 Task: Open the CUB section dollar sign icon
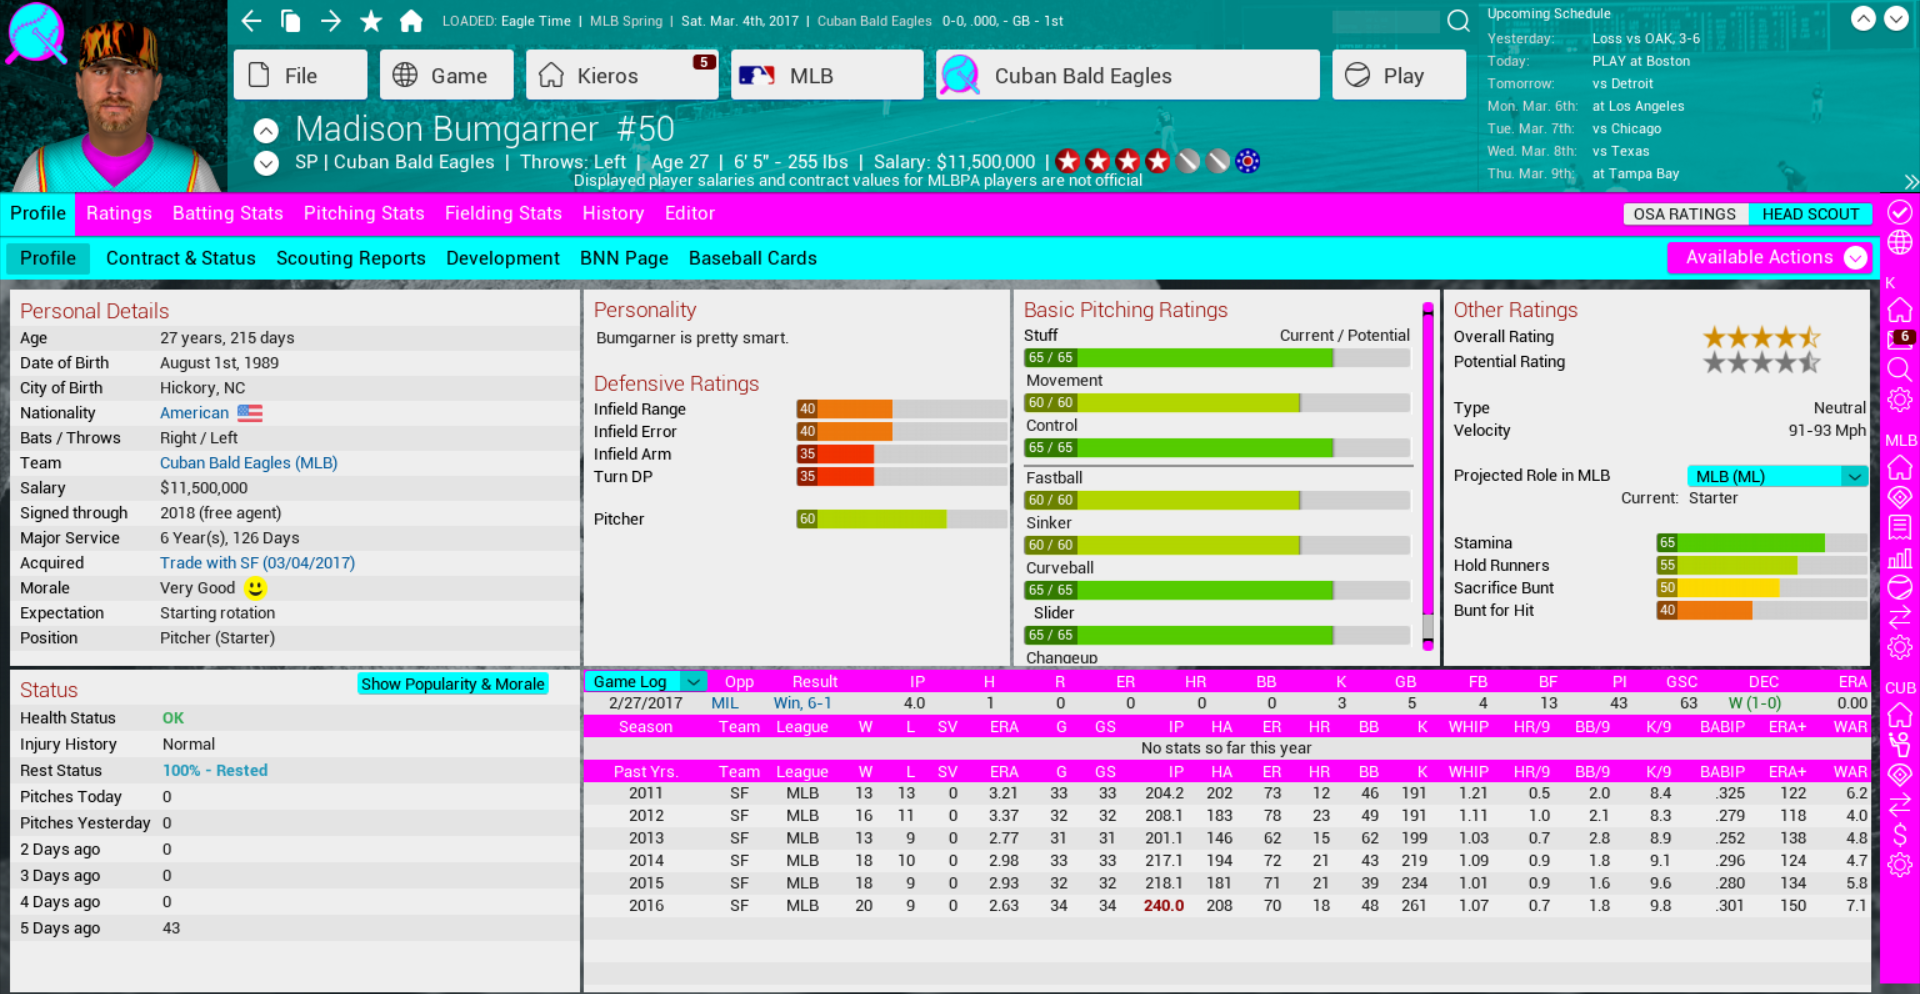click(x=1900, y=834)
